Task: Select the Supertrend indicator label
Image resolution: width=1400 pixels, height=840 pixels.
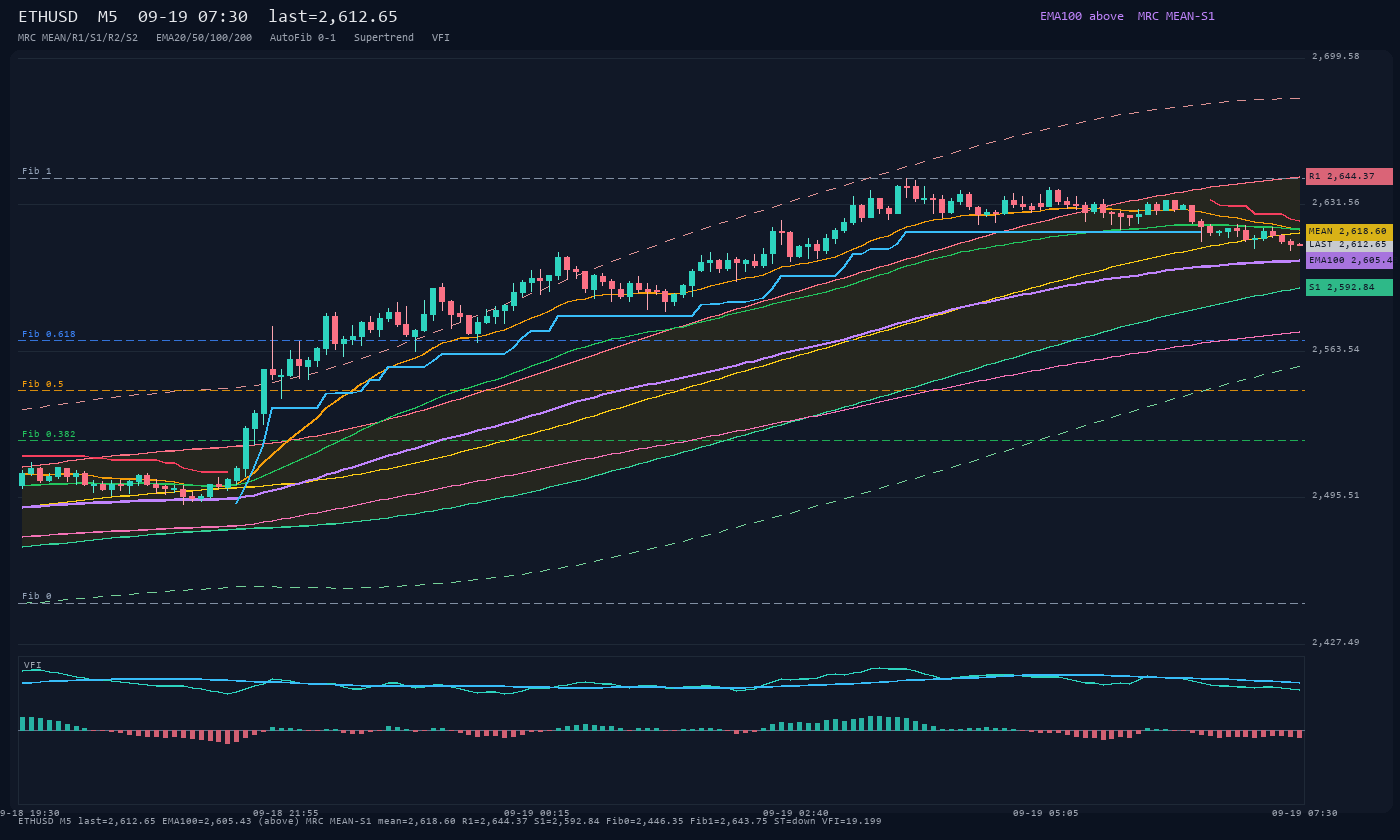Action: (384, 37)
